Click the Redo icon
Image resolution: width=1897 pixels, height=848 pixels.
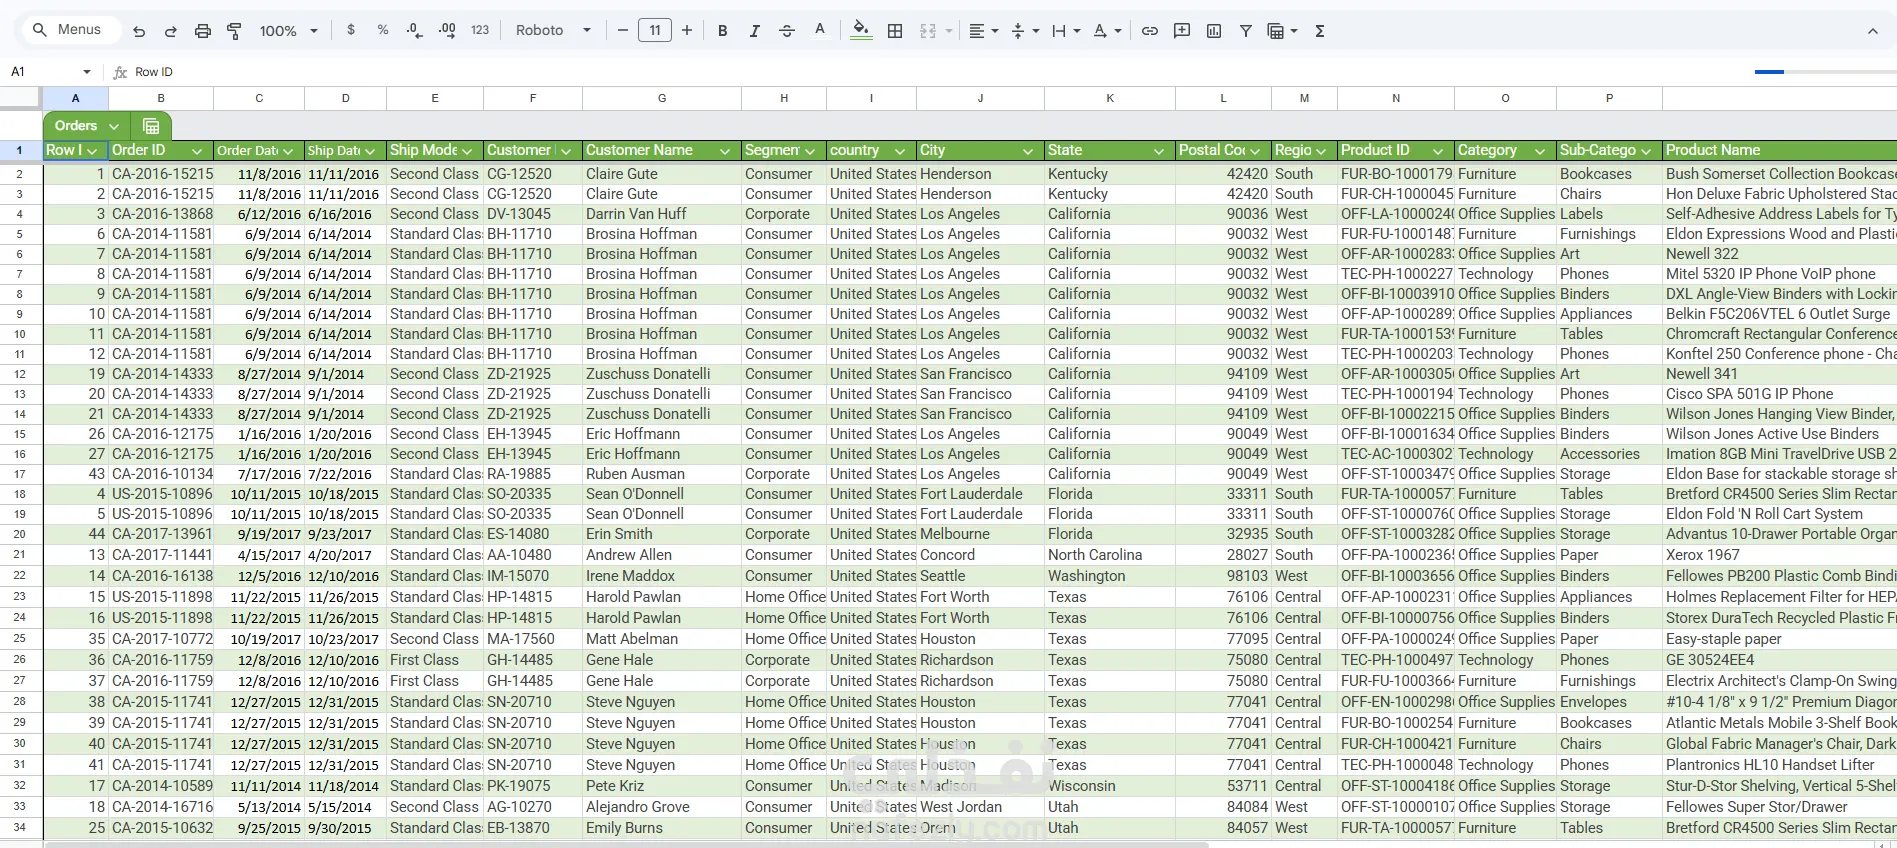[x=171, y=31]
